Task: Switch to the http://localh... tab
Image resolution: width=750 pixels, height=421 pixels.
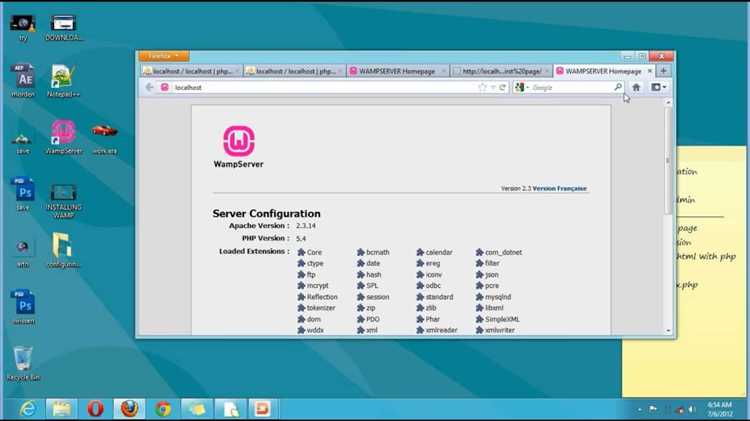Action: pyautogui.click(x=501, y=71)
